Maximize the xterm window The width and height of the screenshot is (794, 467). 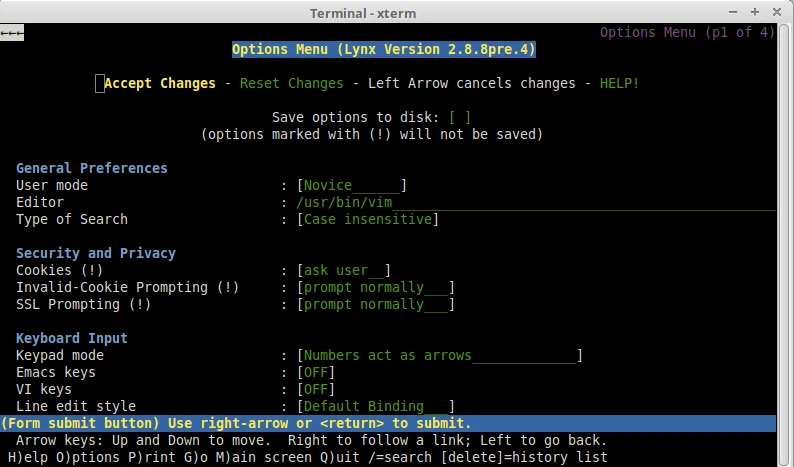coord(755,12)
